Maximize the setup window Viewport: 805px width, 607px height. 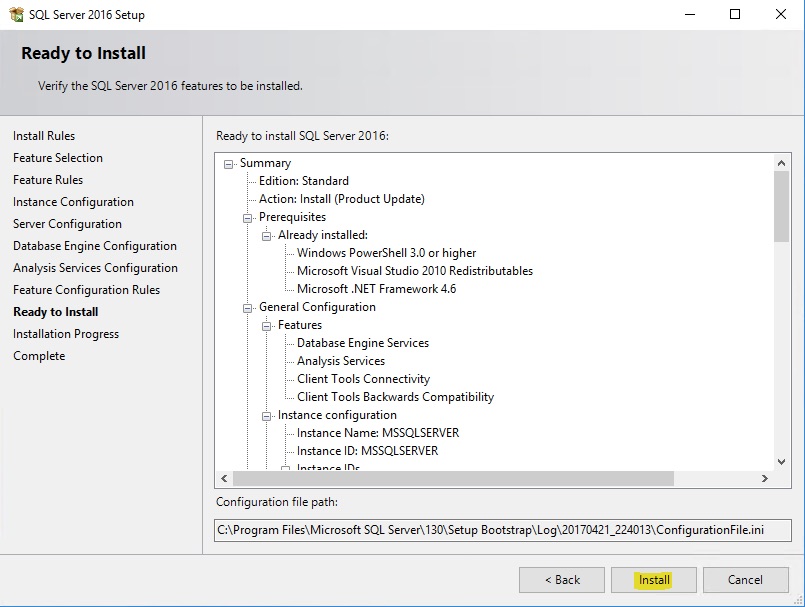tap(735, 15)
